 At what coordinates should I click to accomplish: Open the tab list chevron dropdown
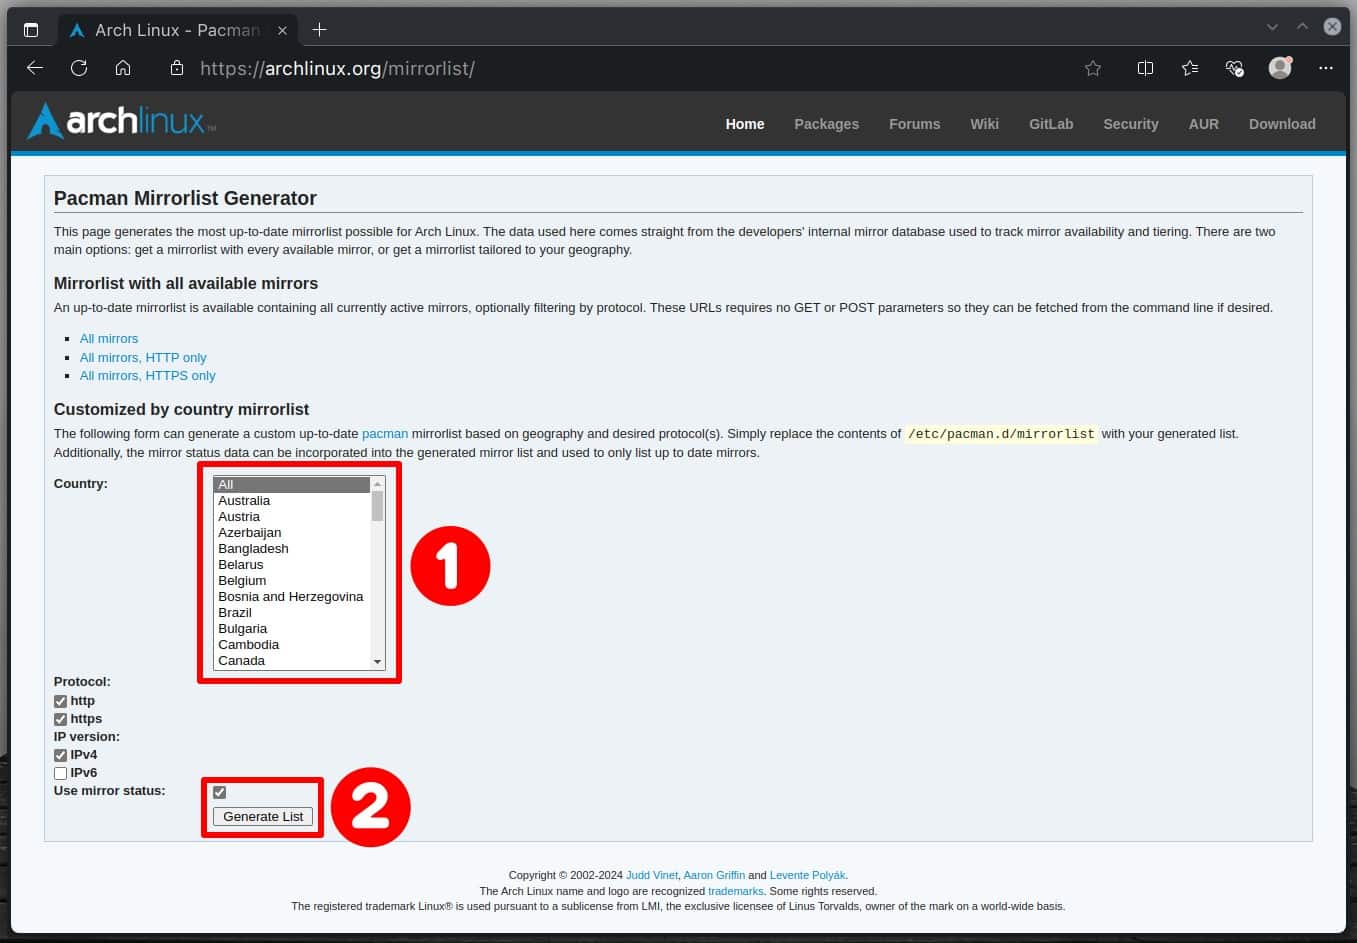point(1272,29)
